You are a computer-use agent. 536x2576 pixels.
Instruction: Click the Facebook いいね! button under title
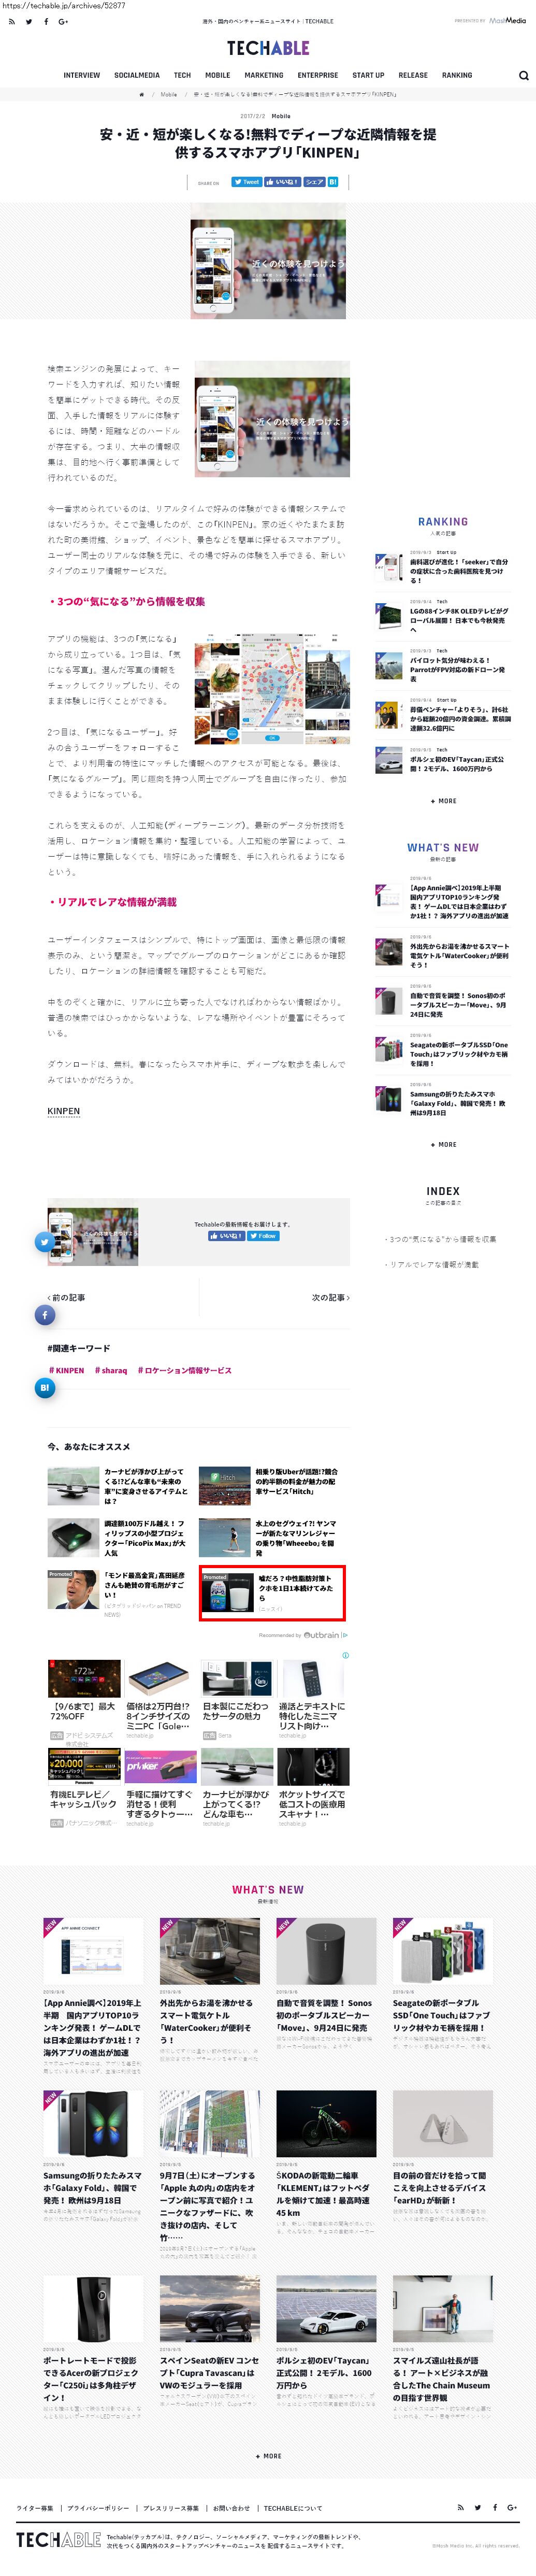click(x=282, y=182)
